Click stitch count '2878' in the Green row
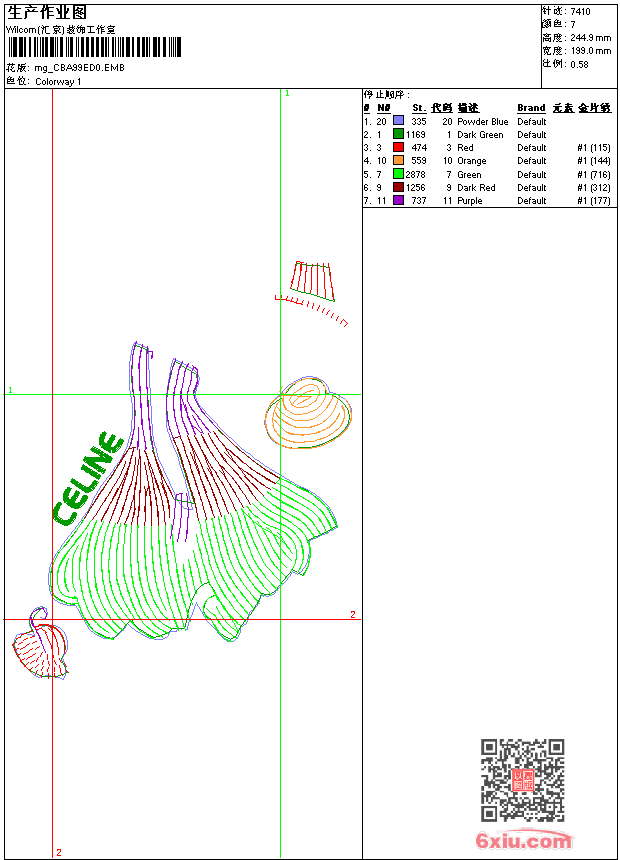Viewport: 620px width, 860px height. (415, 174)
